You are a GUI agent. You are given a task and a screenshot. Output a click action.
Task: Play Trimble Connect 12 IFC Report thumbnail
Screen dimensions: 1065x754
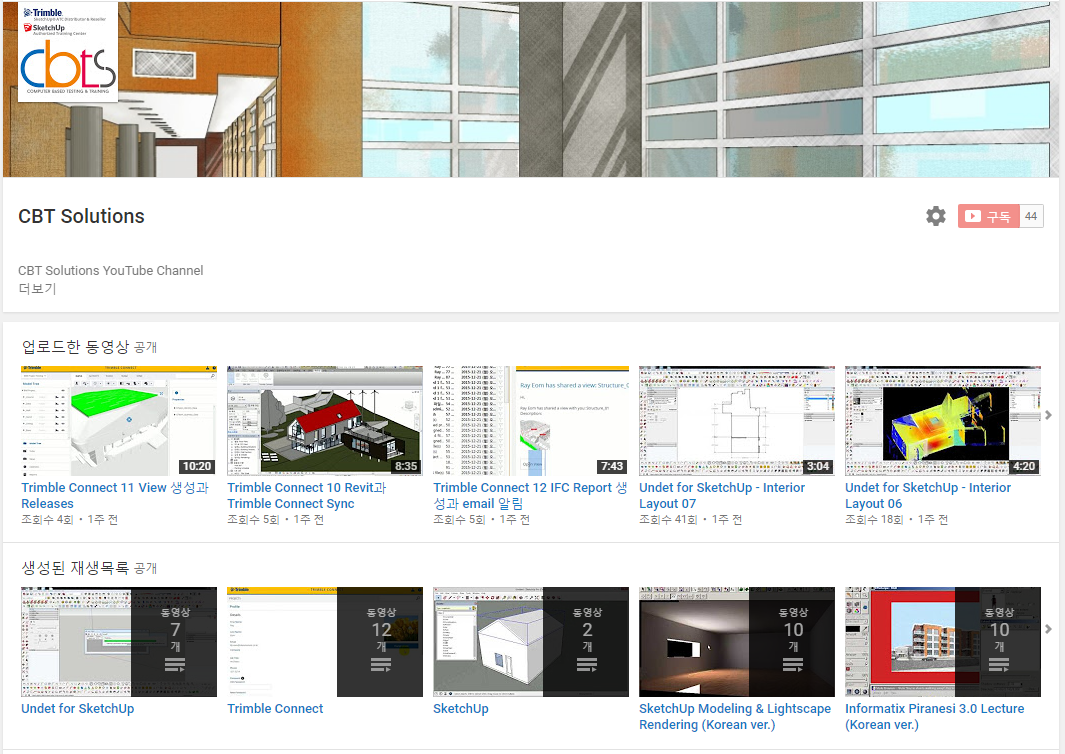click(x=531, y=420)
